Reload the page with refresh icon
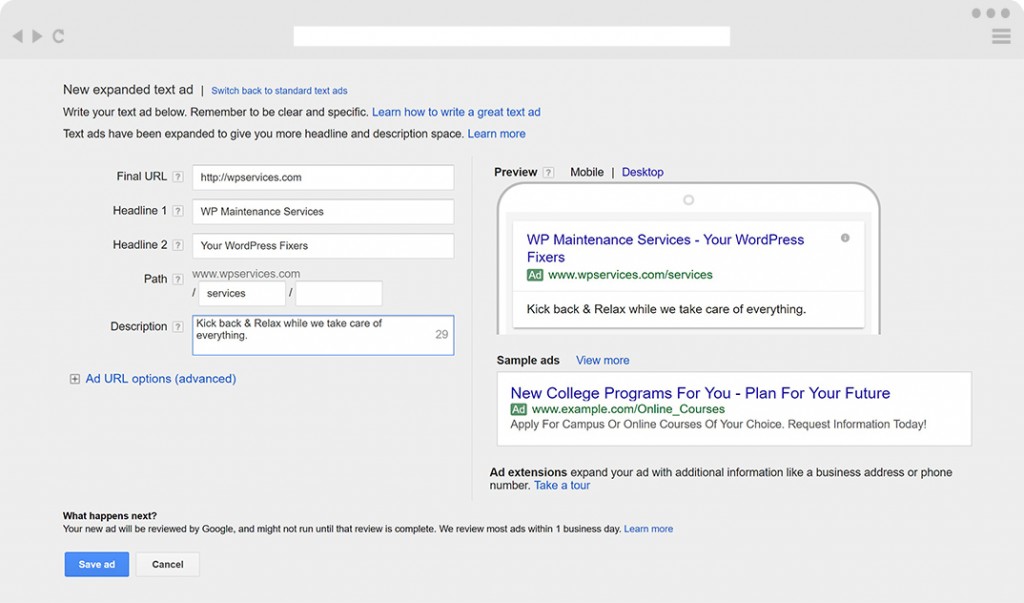The image size is (1024, 603). tap(58, 36)
